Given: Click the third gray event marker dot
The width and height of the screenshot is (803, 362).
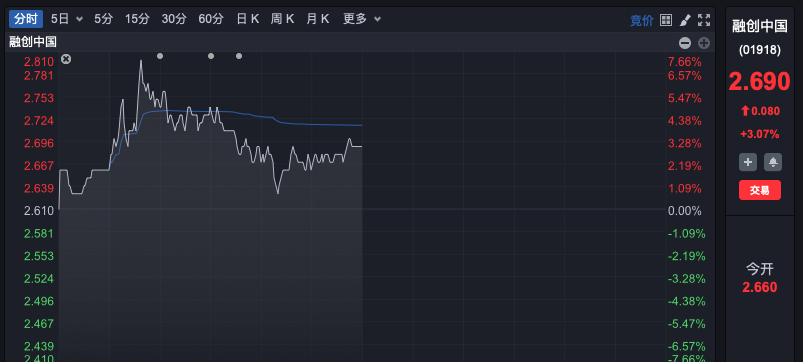Looking at the screenshot, I should (239, 56).
